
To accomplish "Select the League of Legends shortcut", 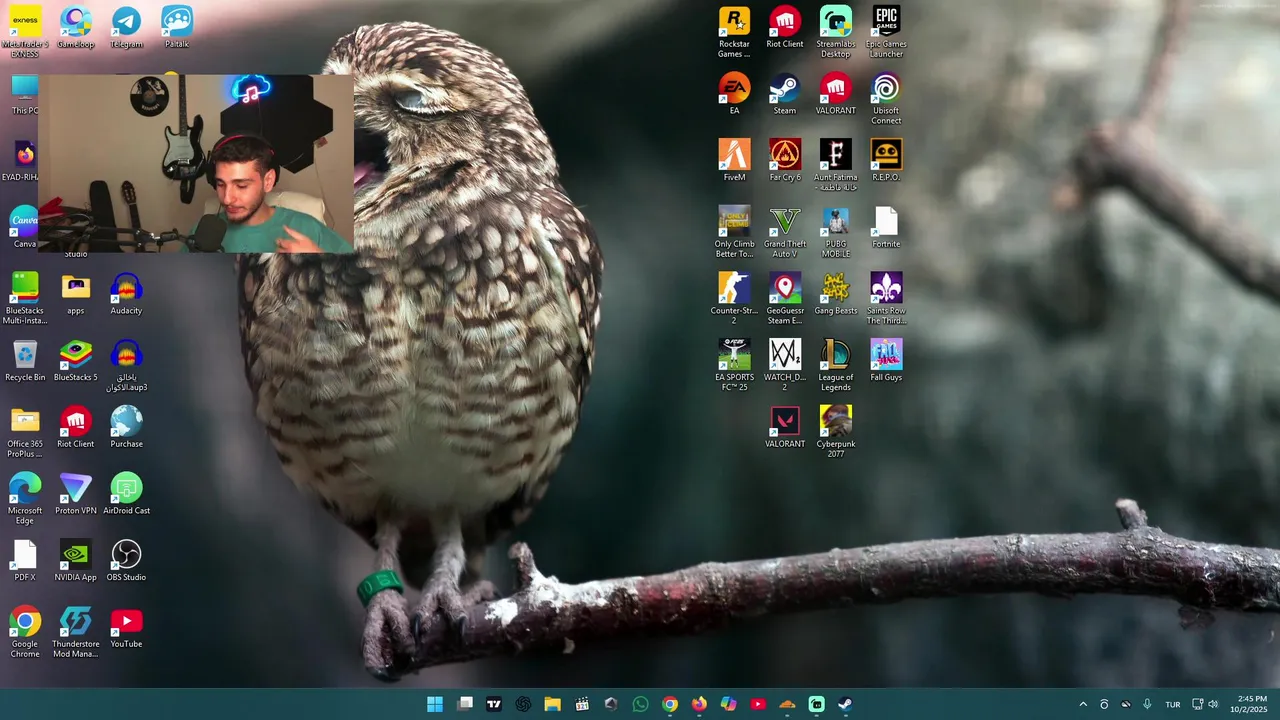I will pyautogui.click(x=835, y=366).
